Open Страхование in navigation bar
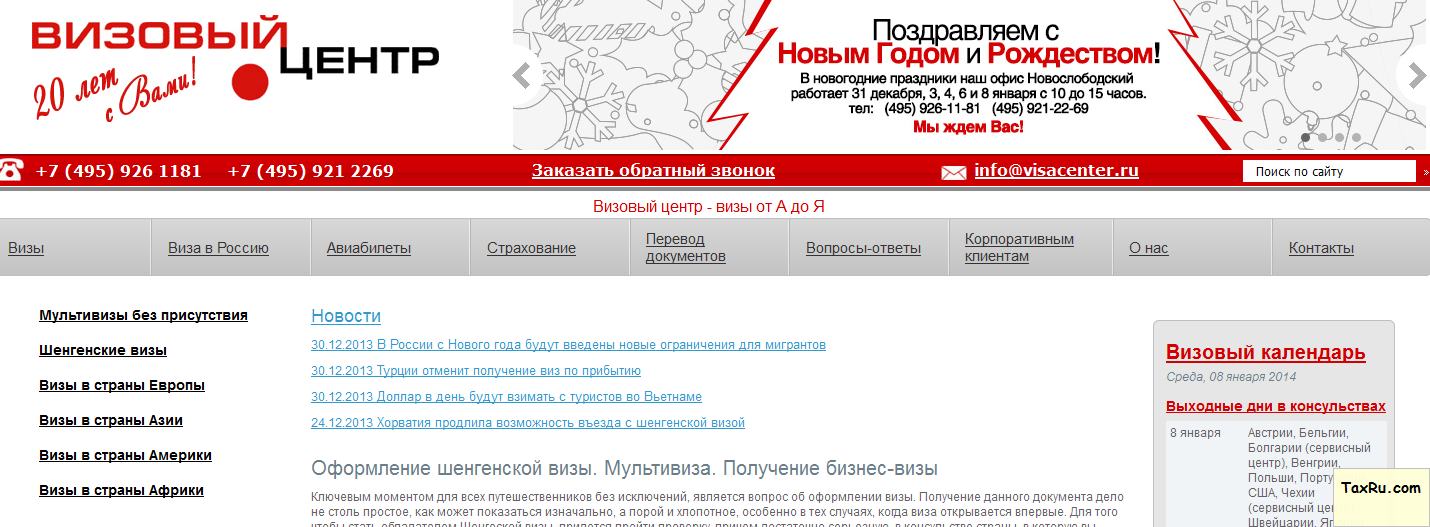Viewport: 1430px width, 527px height. [x=531, y=248]
